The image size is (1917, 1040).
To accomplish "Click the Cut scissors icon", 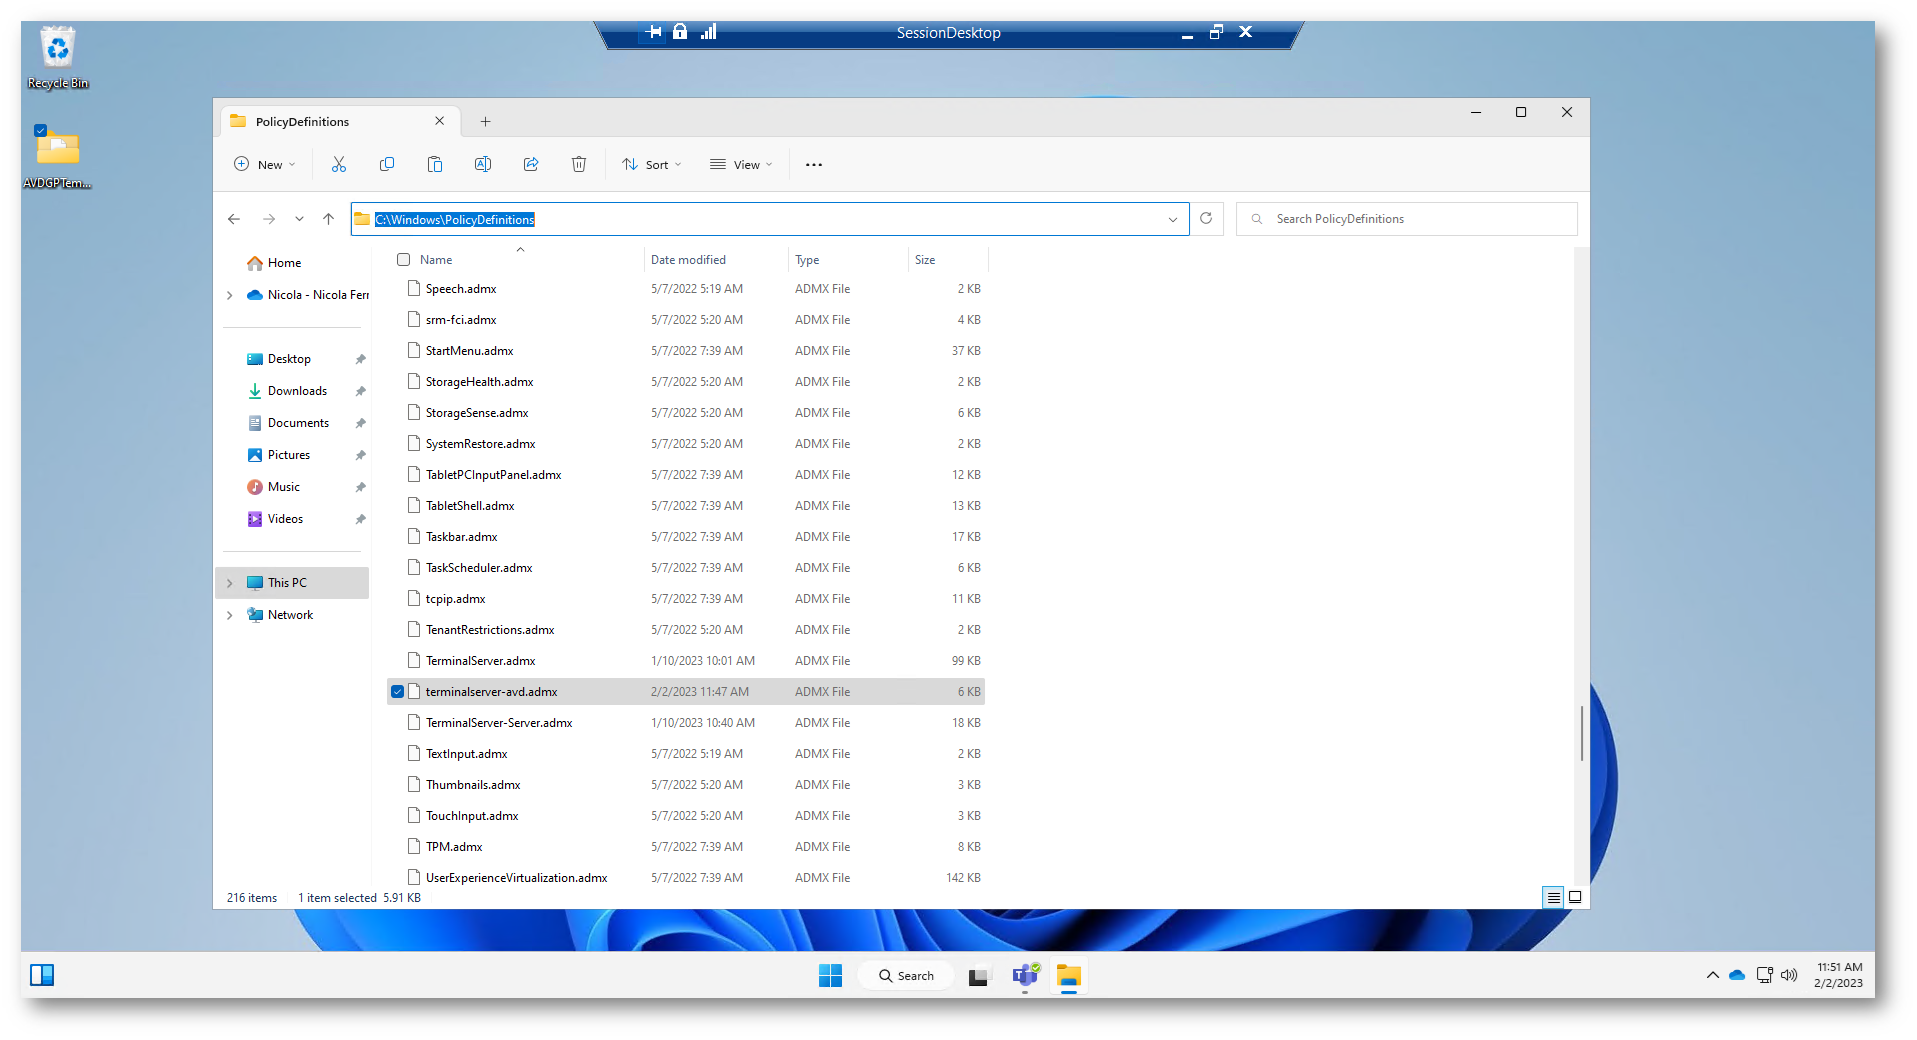I will (339, 164).
